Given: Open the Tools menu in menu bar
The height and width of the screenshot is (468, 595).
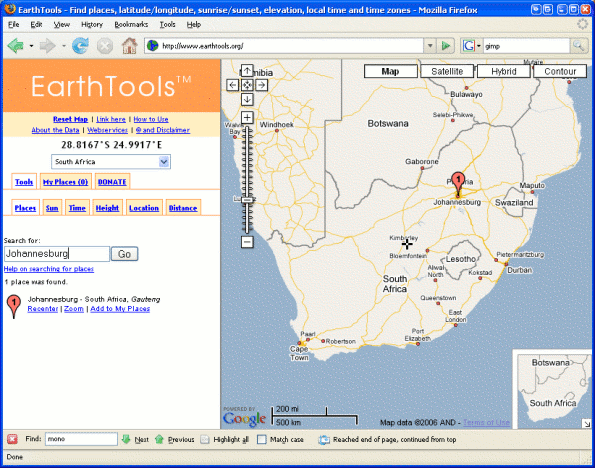Looking at the screenshot, I should [167, 24].
